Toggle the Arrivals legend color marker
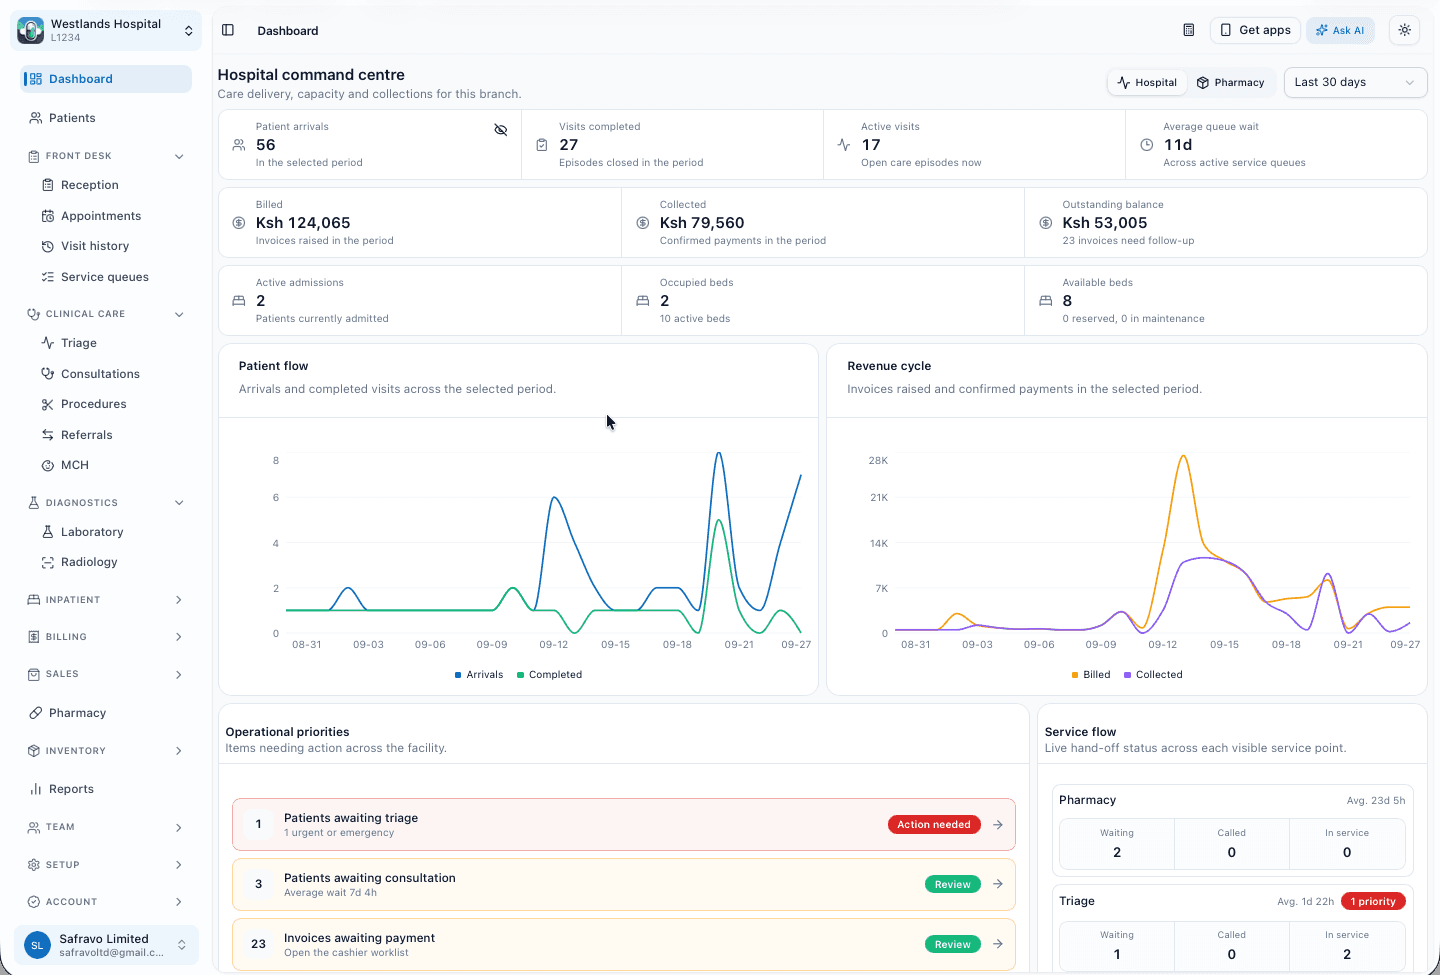The height and width of the screenshot is (975, 1440). (x=458, y=675)
